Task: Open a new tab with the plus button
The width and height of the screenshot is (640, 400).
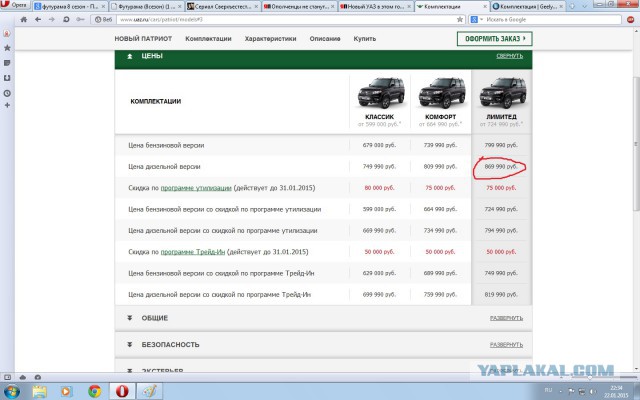Action: coord(572,7)
